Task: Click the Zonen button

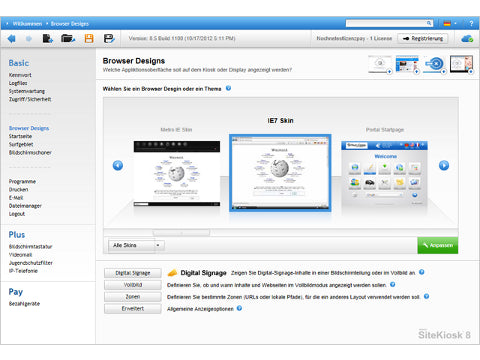Action: [x=133, y=297]
